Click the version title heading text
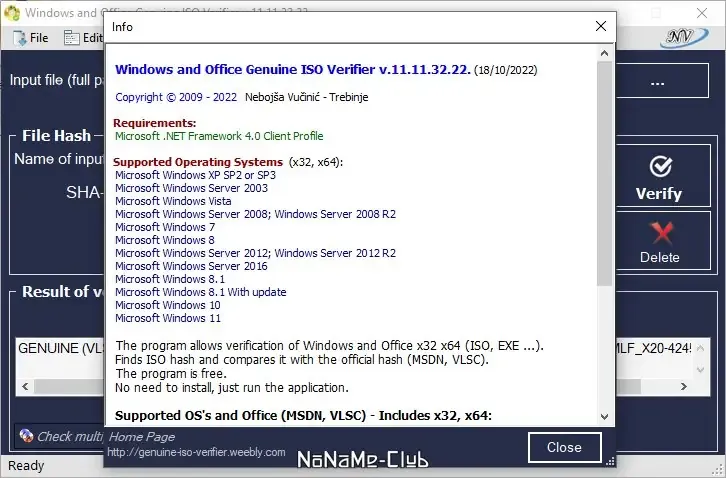The image size is (726, 478). click(x=293, y=69)
